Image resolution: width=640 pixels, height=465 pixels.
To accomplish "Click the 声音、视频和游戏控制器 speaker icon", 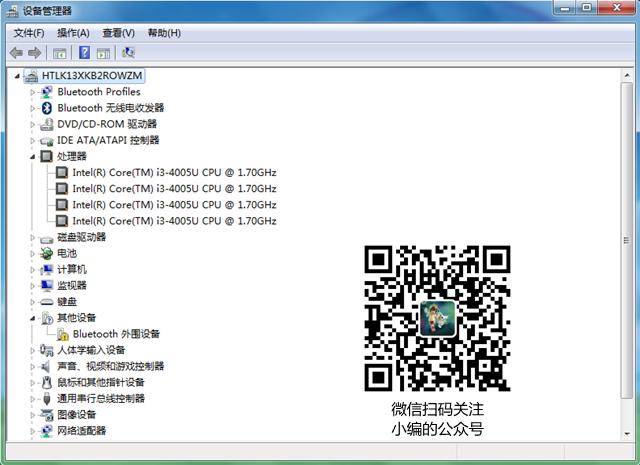I will click(x=47, y=366).
